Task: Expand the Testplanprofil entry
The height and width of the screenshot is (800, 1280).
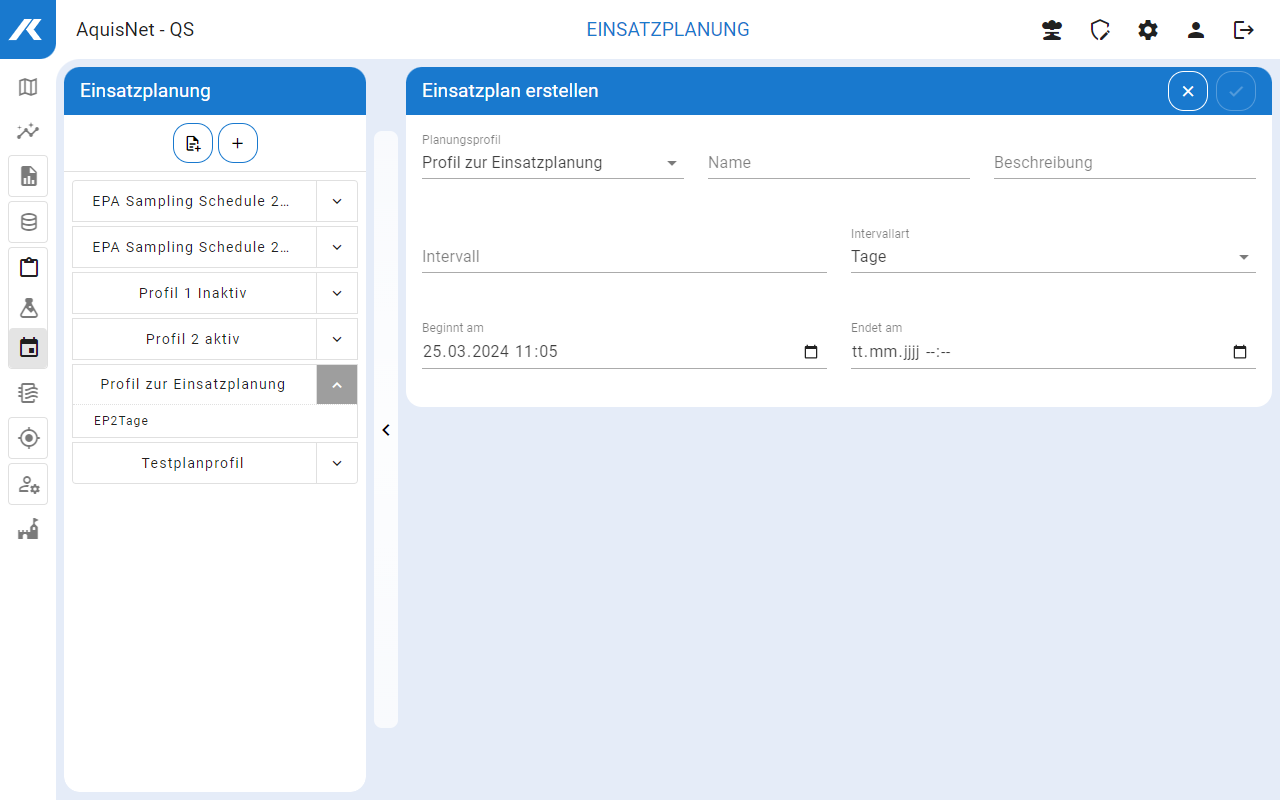Action: point(337,463)
